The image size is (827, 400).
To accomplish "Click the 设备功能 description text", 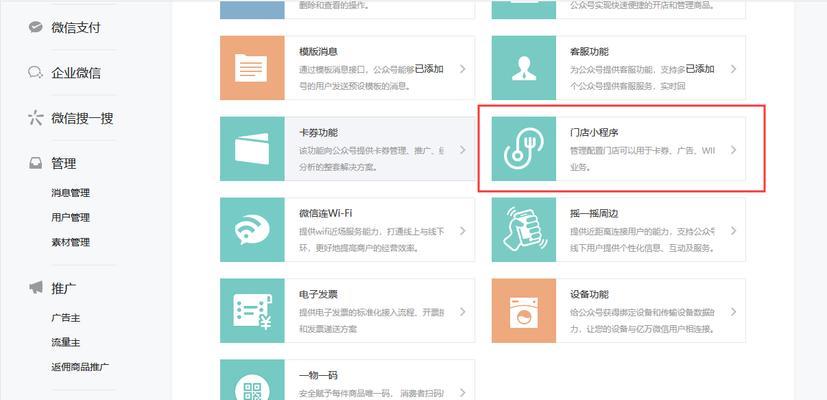I will pos(642,320).
